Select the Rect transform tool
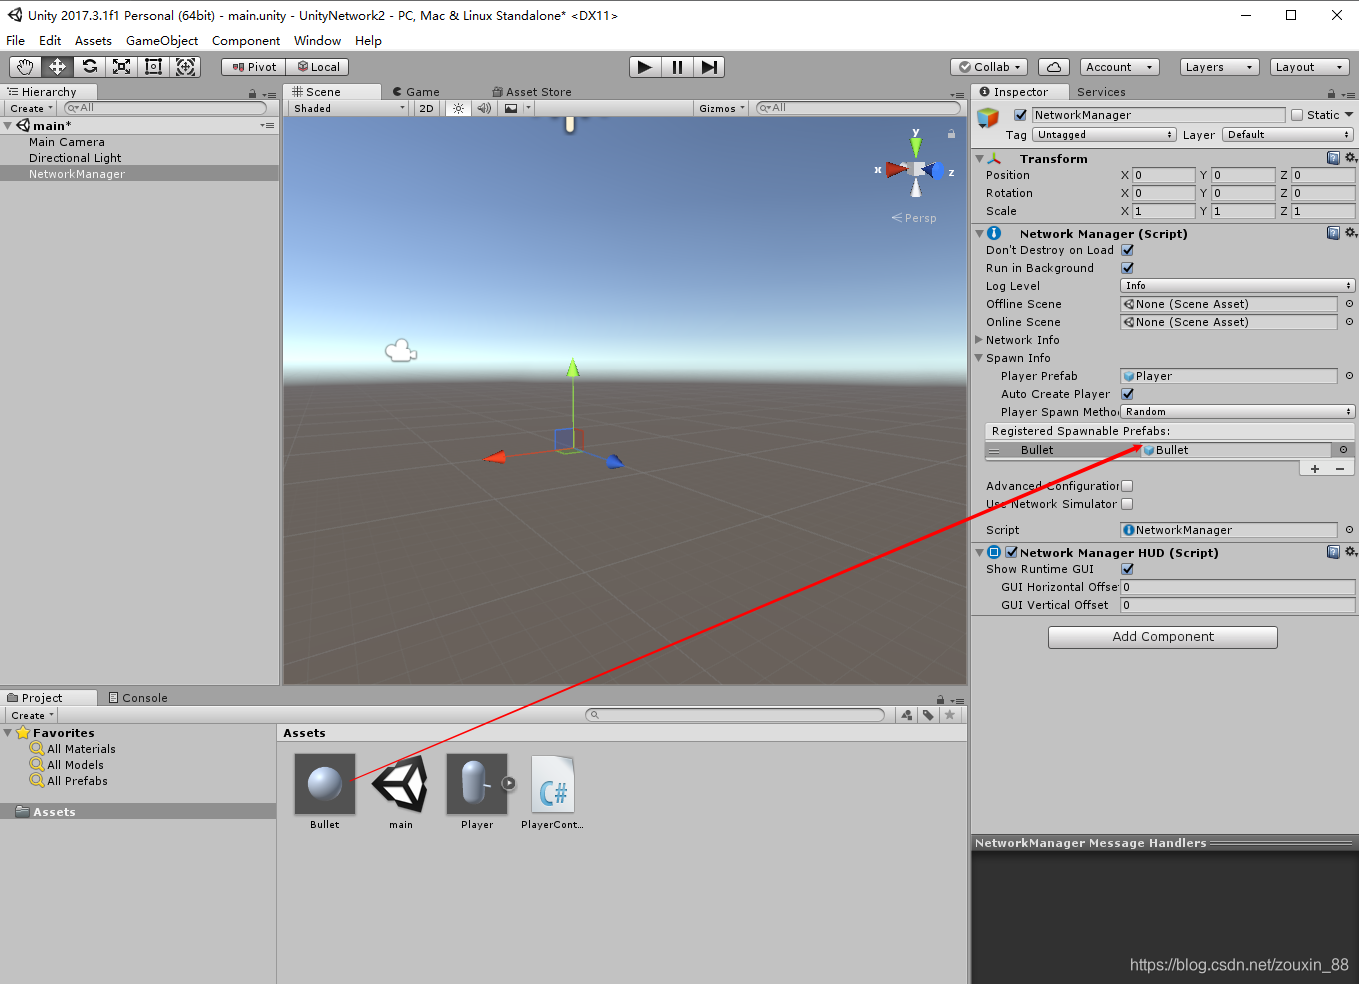 (x=153, y=66)
